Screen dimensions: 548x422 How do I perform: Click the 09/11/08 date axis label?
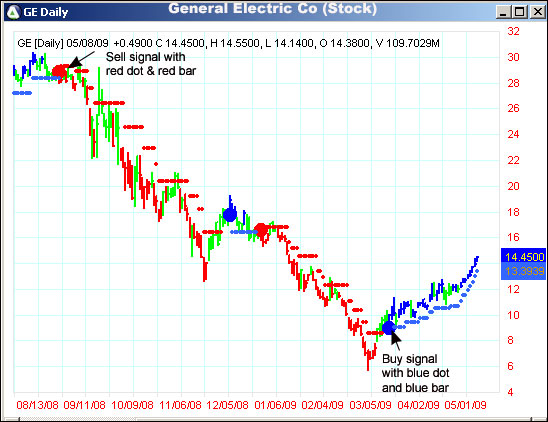tap(84, 405)
